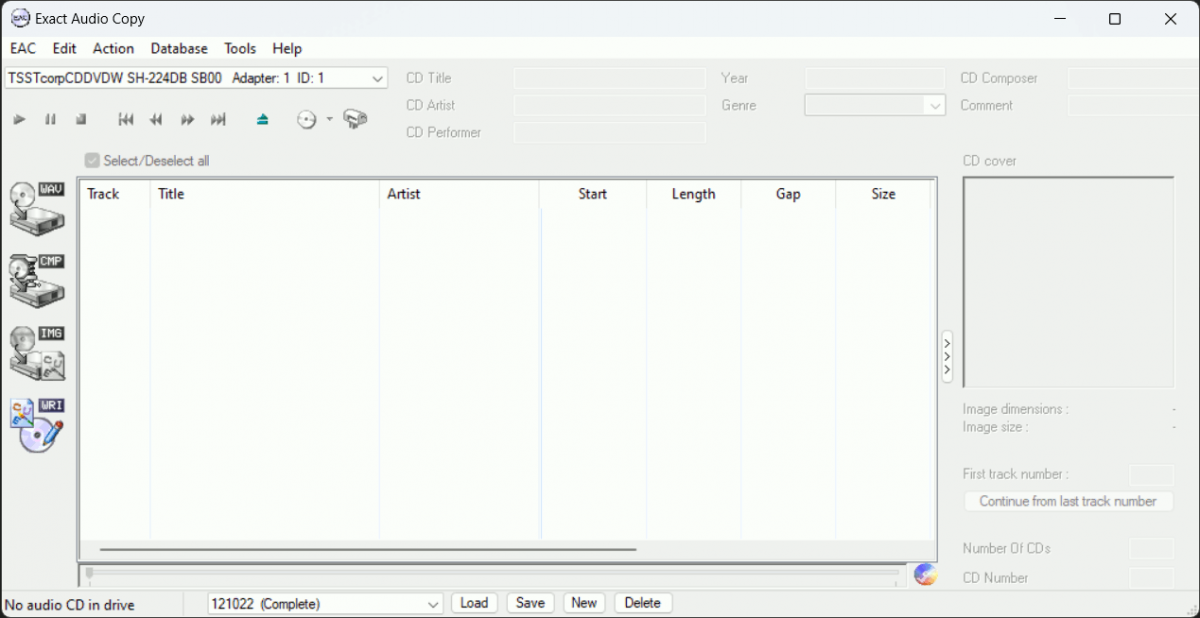Open the Action menu
The width and height of the screenshot is (1200, 618).
tap(113, 48)
